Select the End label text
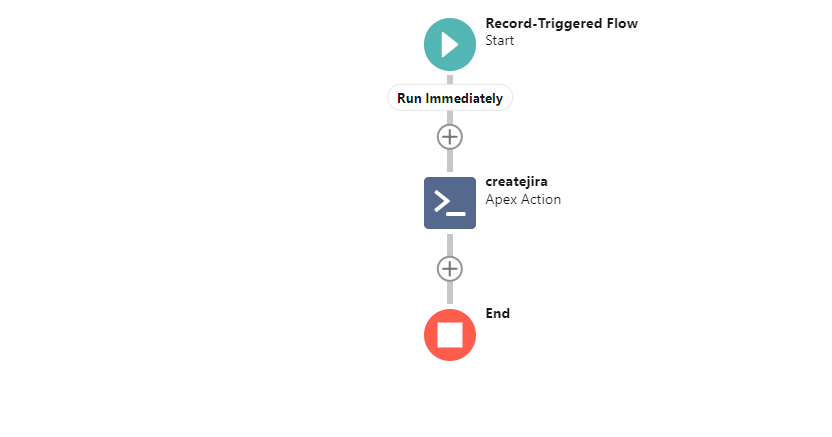The height and width of the screenshot is (437, 832). pyautogui.click(x=497, y=313)
